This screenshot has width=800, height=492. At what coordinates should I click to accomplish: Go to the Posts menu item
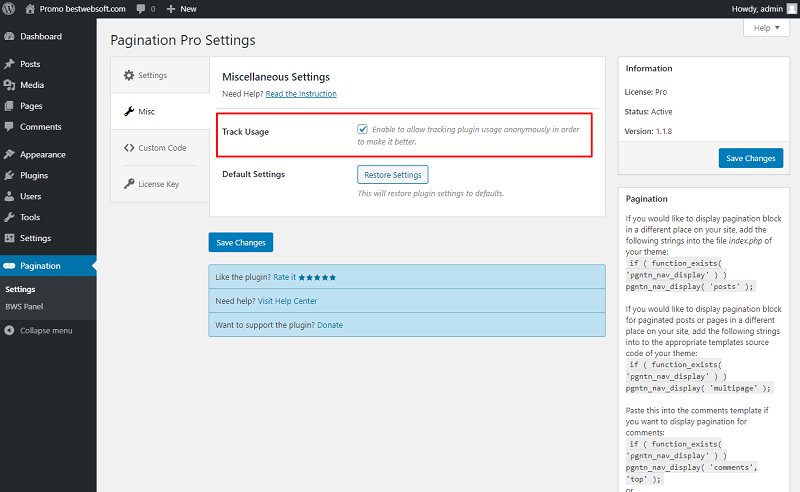pos(48,64)
